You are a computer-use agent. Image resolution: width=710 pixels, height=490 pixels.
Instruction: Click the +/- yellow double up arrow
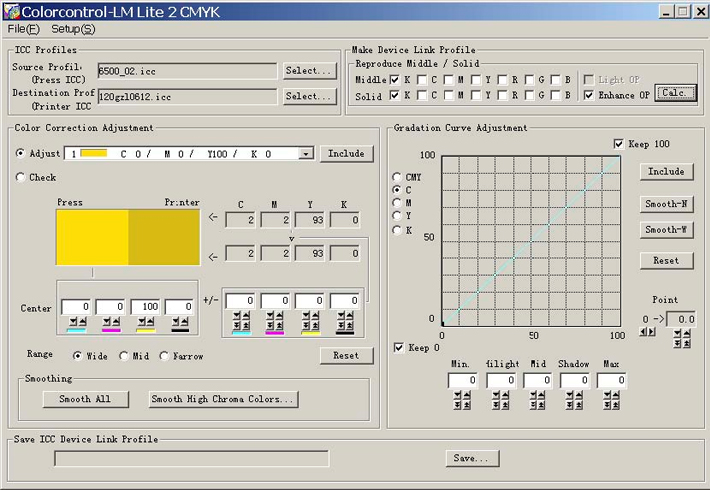tap(315, 325)
